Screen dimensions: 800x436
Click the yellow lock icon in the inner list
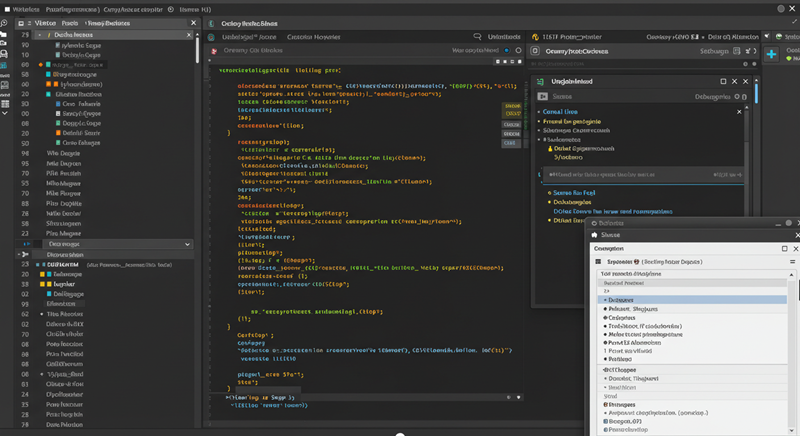click(x=550, y=149)
